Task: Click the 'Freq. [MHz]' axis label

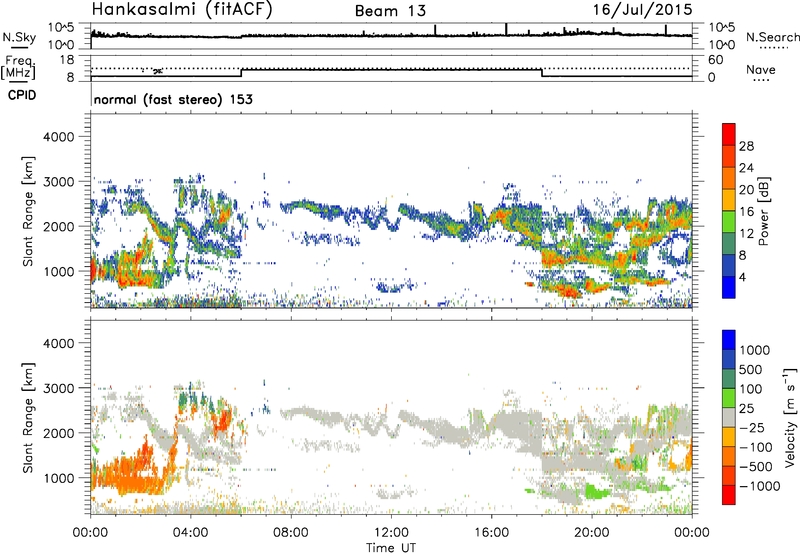Action: 18,67
